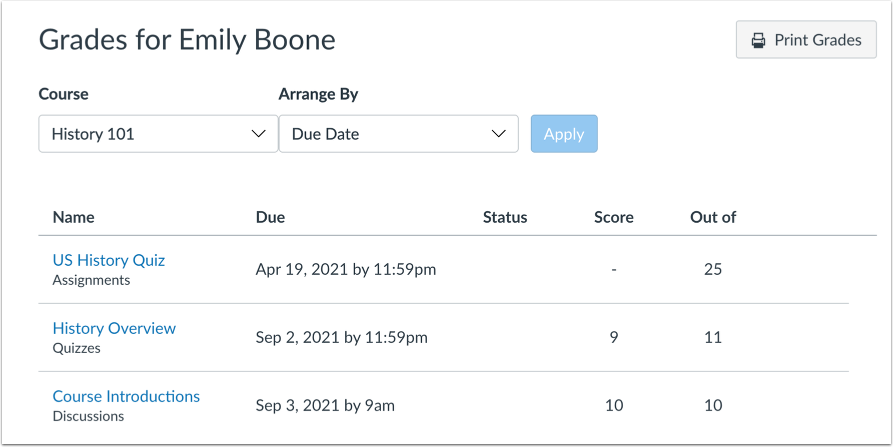Click the Apply button
Image resolution: width=893 pixels, height=447 pixels.
564,134
